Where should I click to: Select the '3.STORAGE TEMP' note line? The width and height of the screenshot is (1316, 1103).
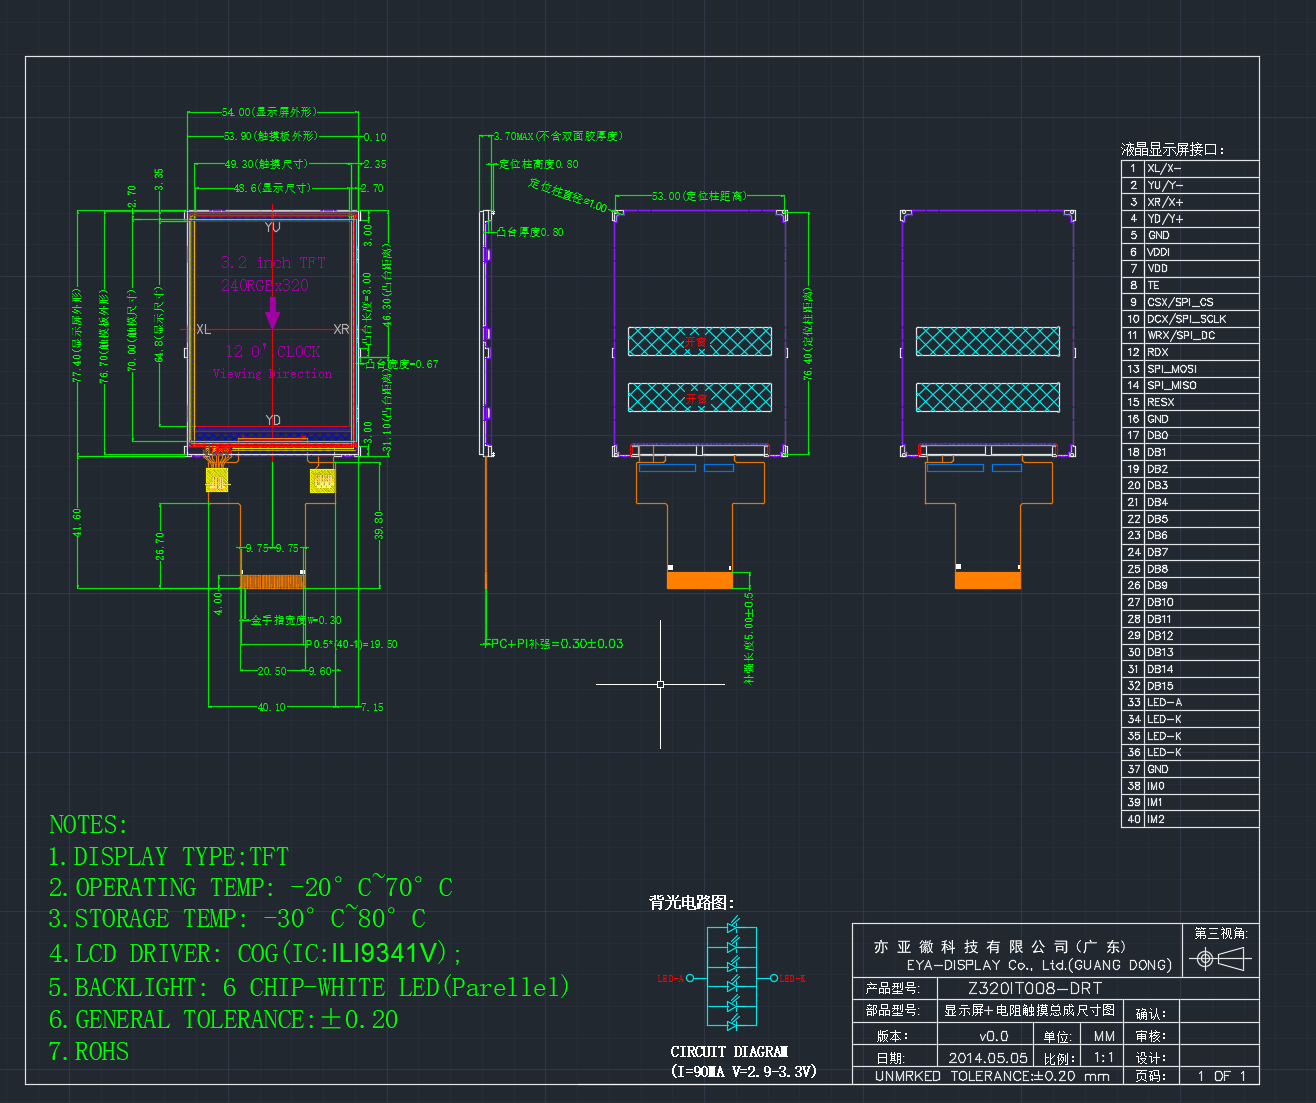[x=238, y=919]
